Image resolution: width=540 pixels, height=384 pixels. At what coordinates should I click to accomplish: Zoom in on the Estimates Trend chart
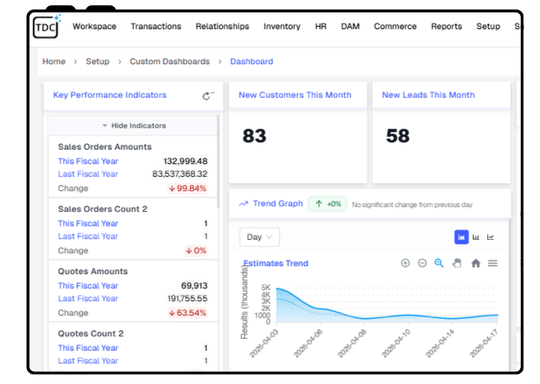[x=405, y=263]
